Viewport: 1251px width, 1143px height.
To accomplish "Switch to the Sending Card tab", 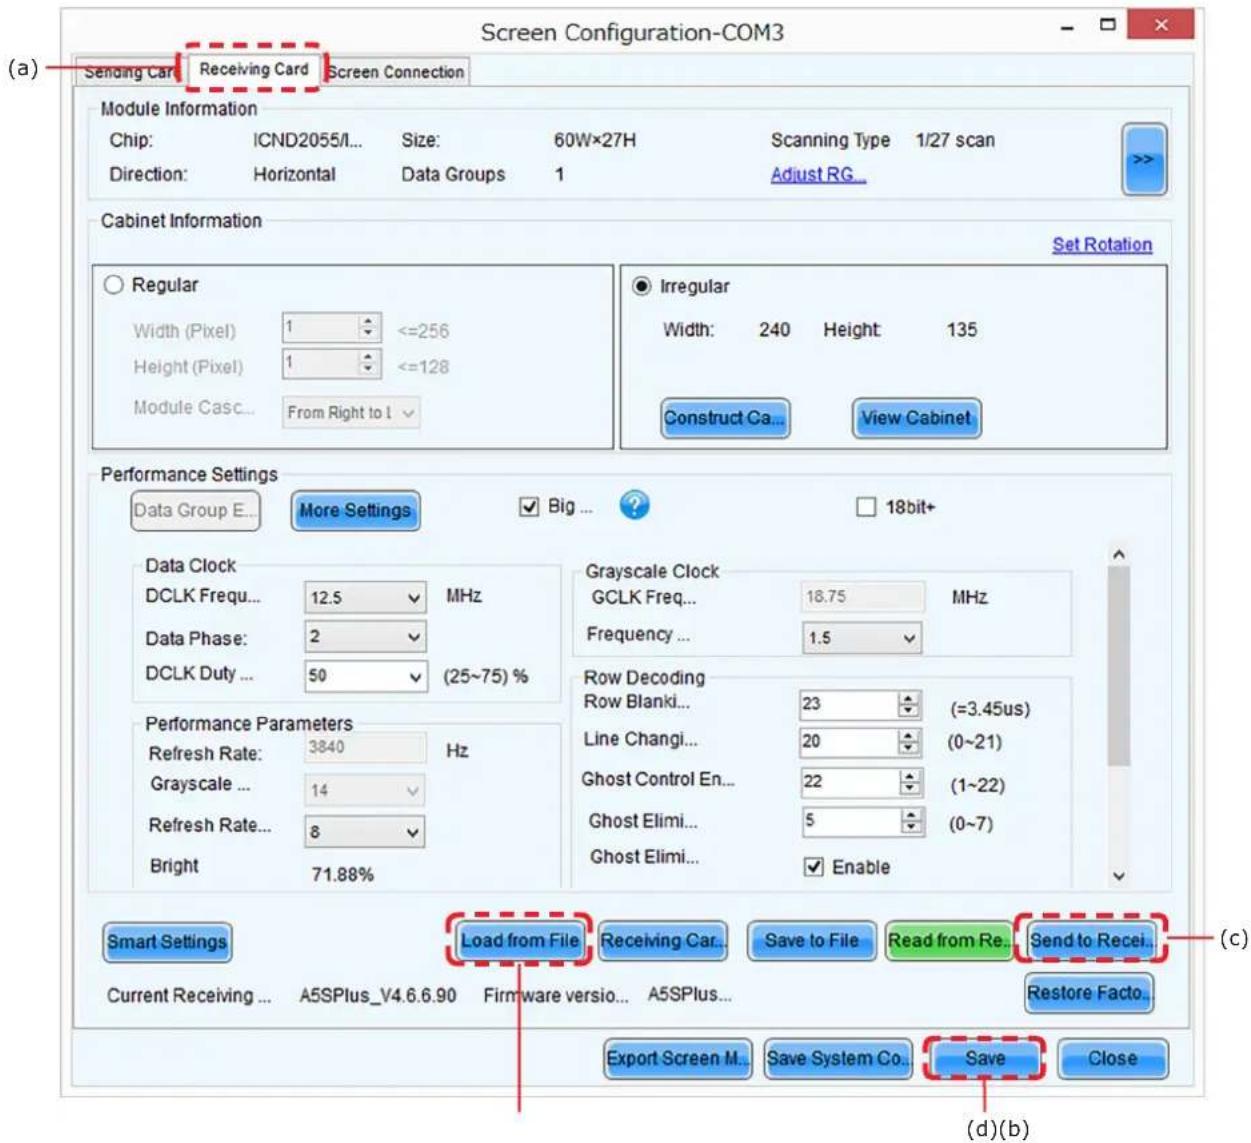I will [128, 72].
